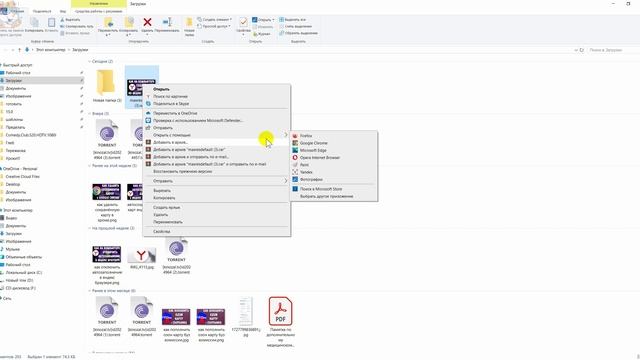Open the Открыть dropdown in ribbon
This screenshot has height=360, width=640.
click(263, 20)
